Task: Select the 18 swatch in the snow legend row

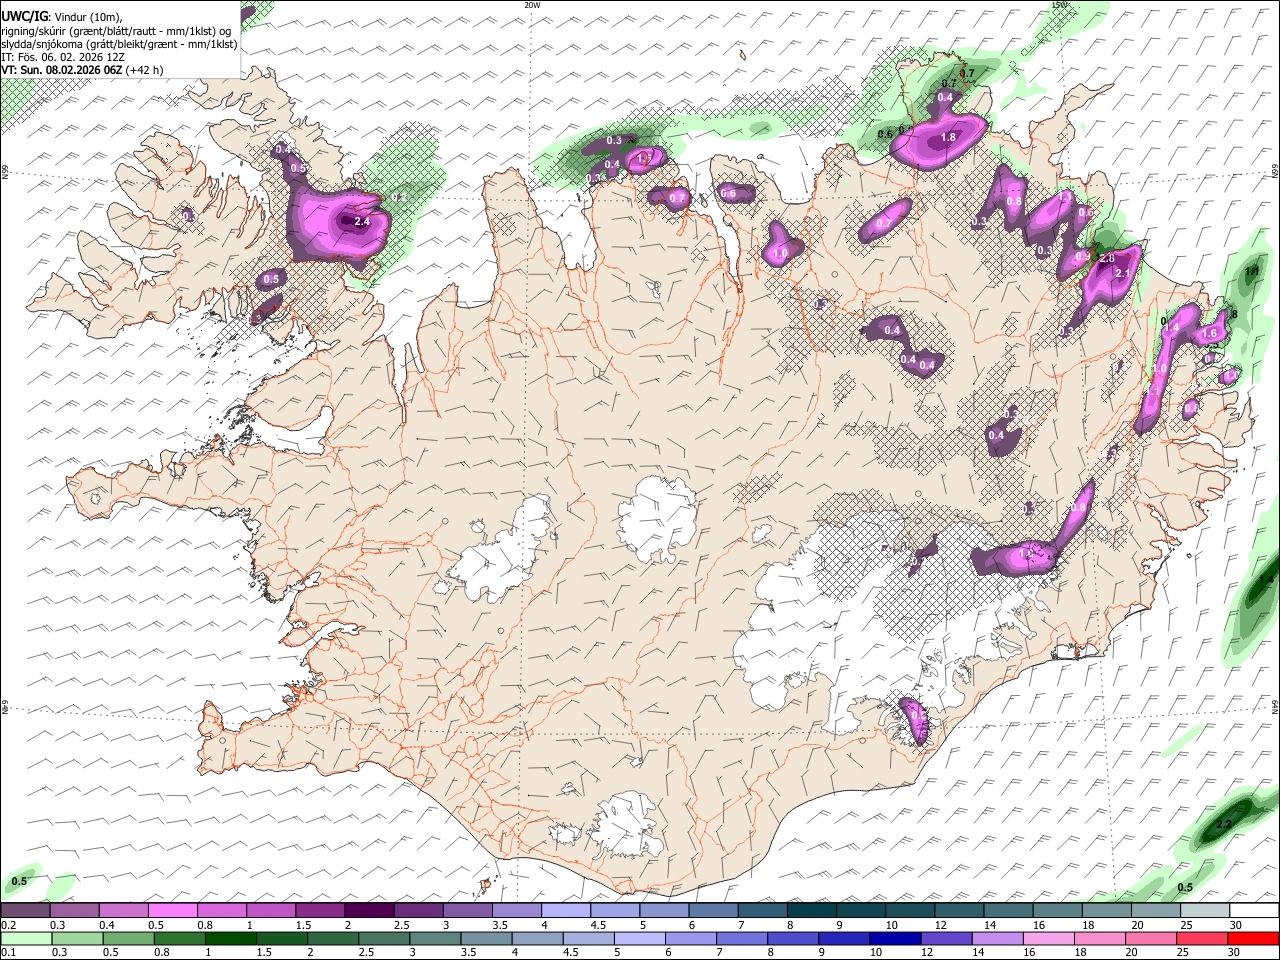Action: (1106, 911)
